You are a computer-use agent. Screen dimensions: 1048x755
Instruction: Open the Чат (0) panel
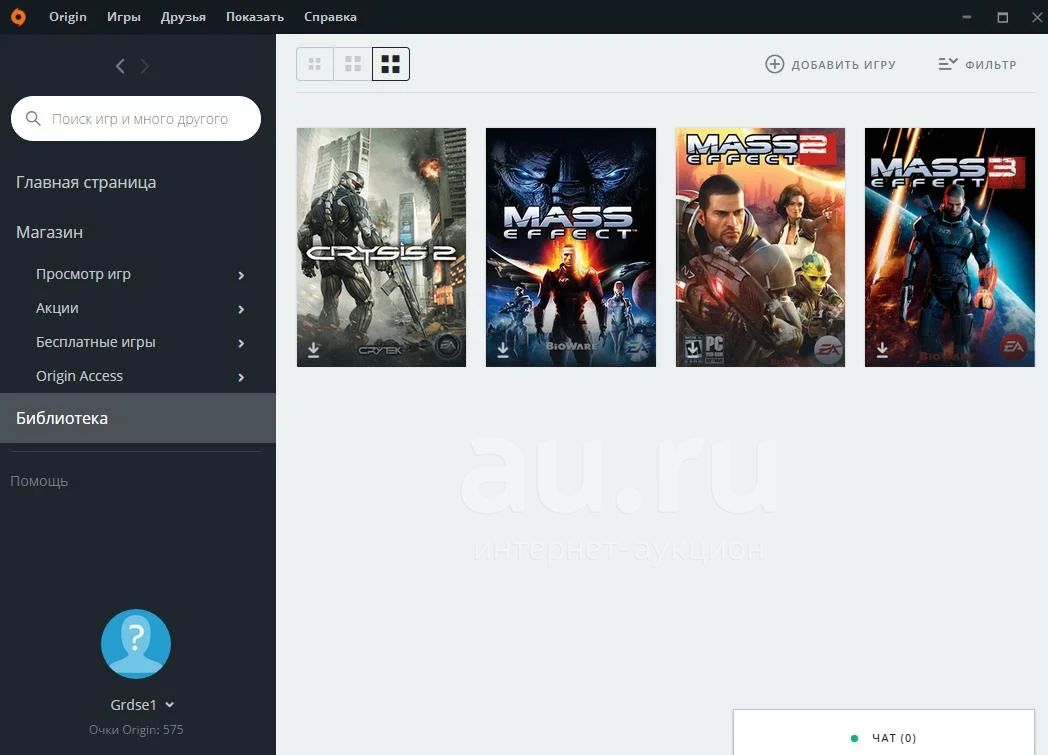884,732
